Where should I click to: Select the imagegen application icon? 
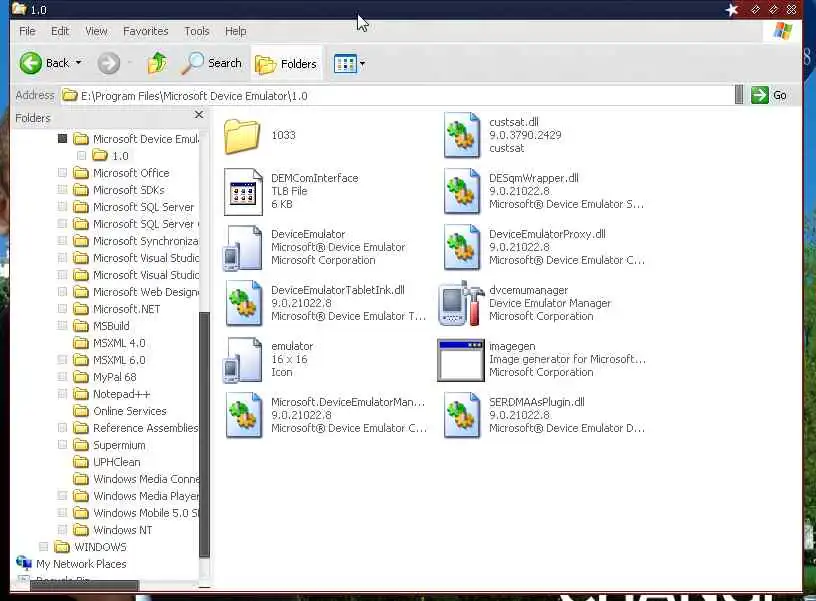click(461, 360)
